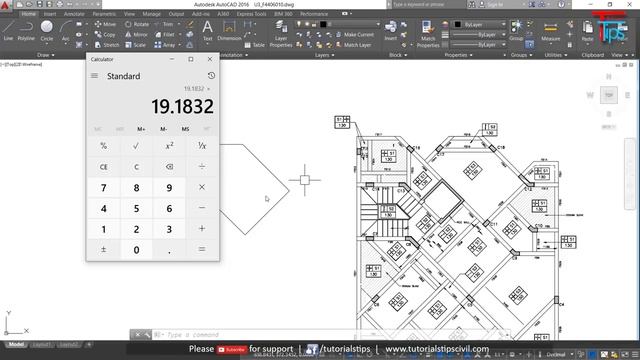
Task: Click calculator CE key
Action: [104, 167]
